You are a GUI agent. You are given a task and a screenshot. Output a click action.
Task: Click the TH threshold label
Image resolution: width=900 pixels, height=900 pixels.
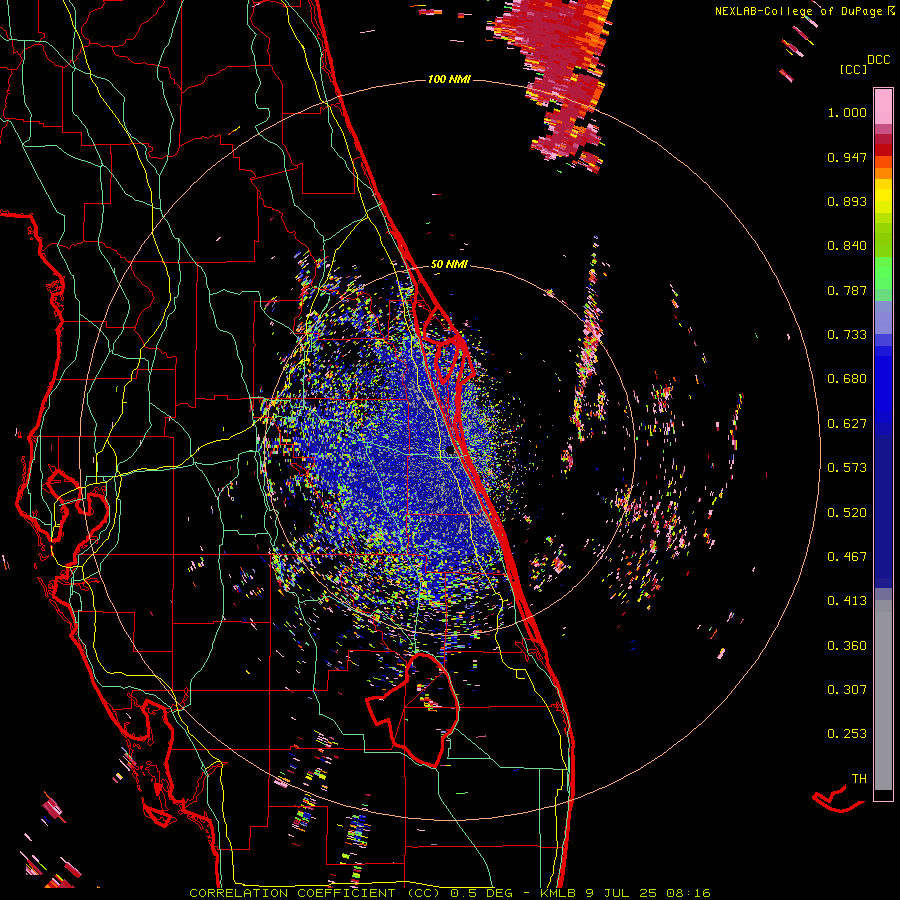point(859,779)
